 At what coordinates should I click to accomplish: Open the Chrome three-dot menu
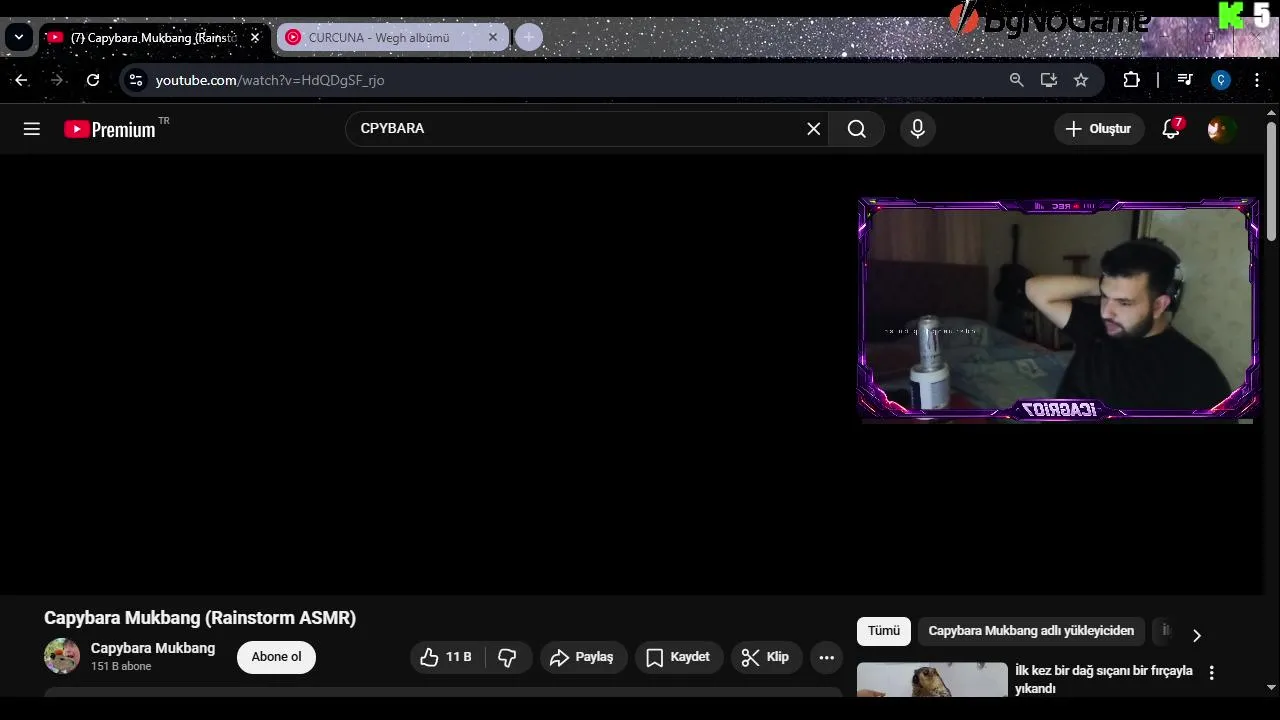[x=1257, y=80]
